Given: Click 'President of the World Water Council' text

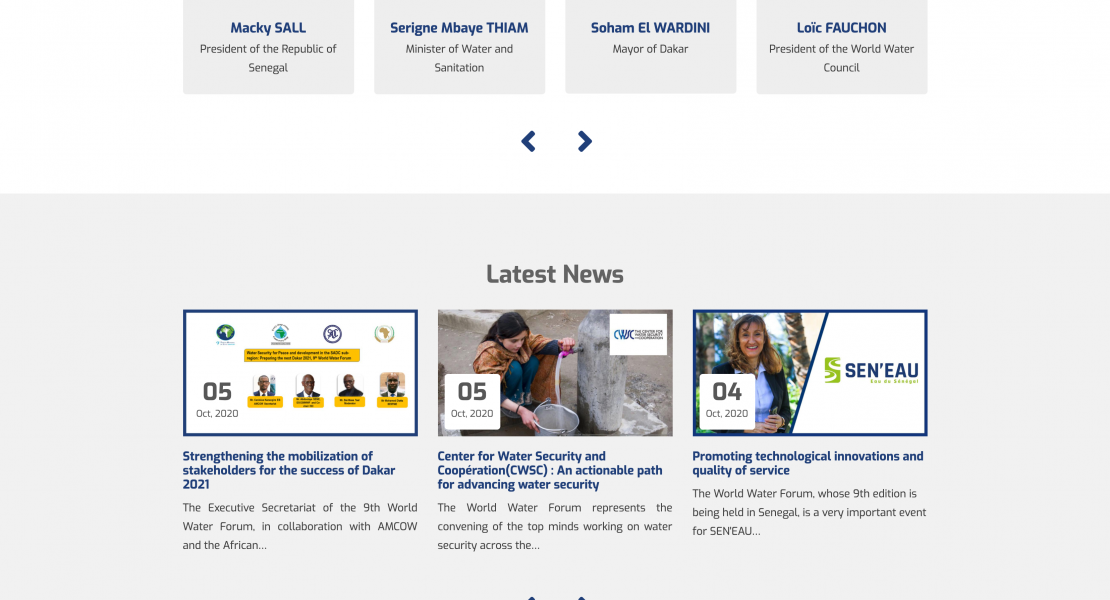Looking at the screenshot, I should (842, 58).
